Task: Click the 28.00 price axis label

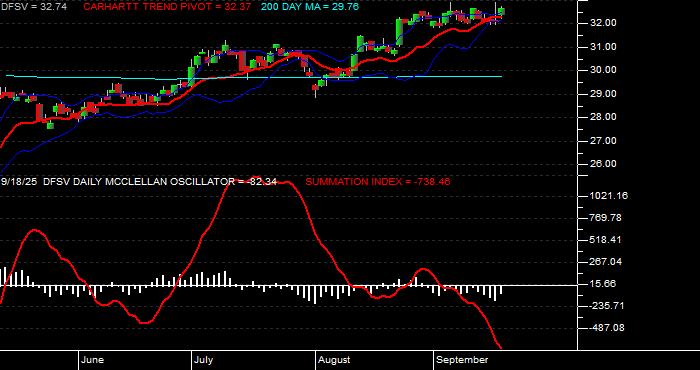Action: (x=604, y=117)
